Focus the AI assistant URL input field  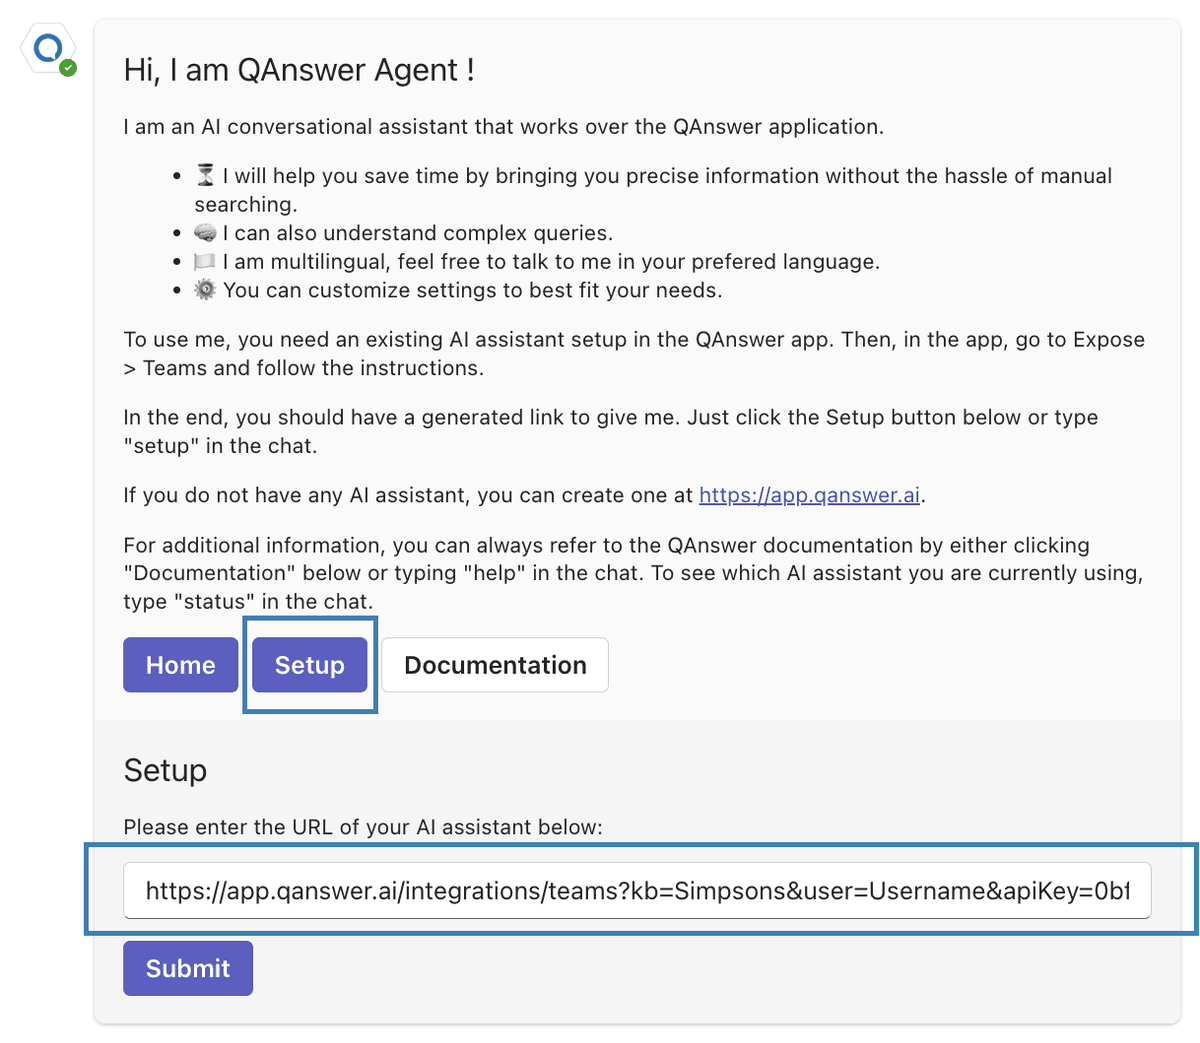pyautogui.click(x=637, y=890)
